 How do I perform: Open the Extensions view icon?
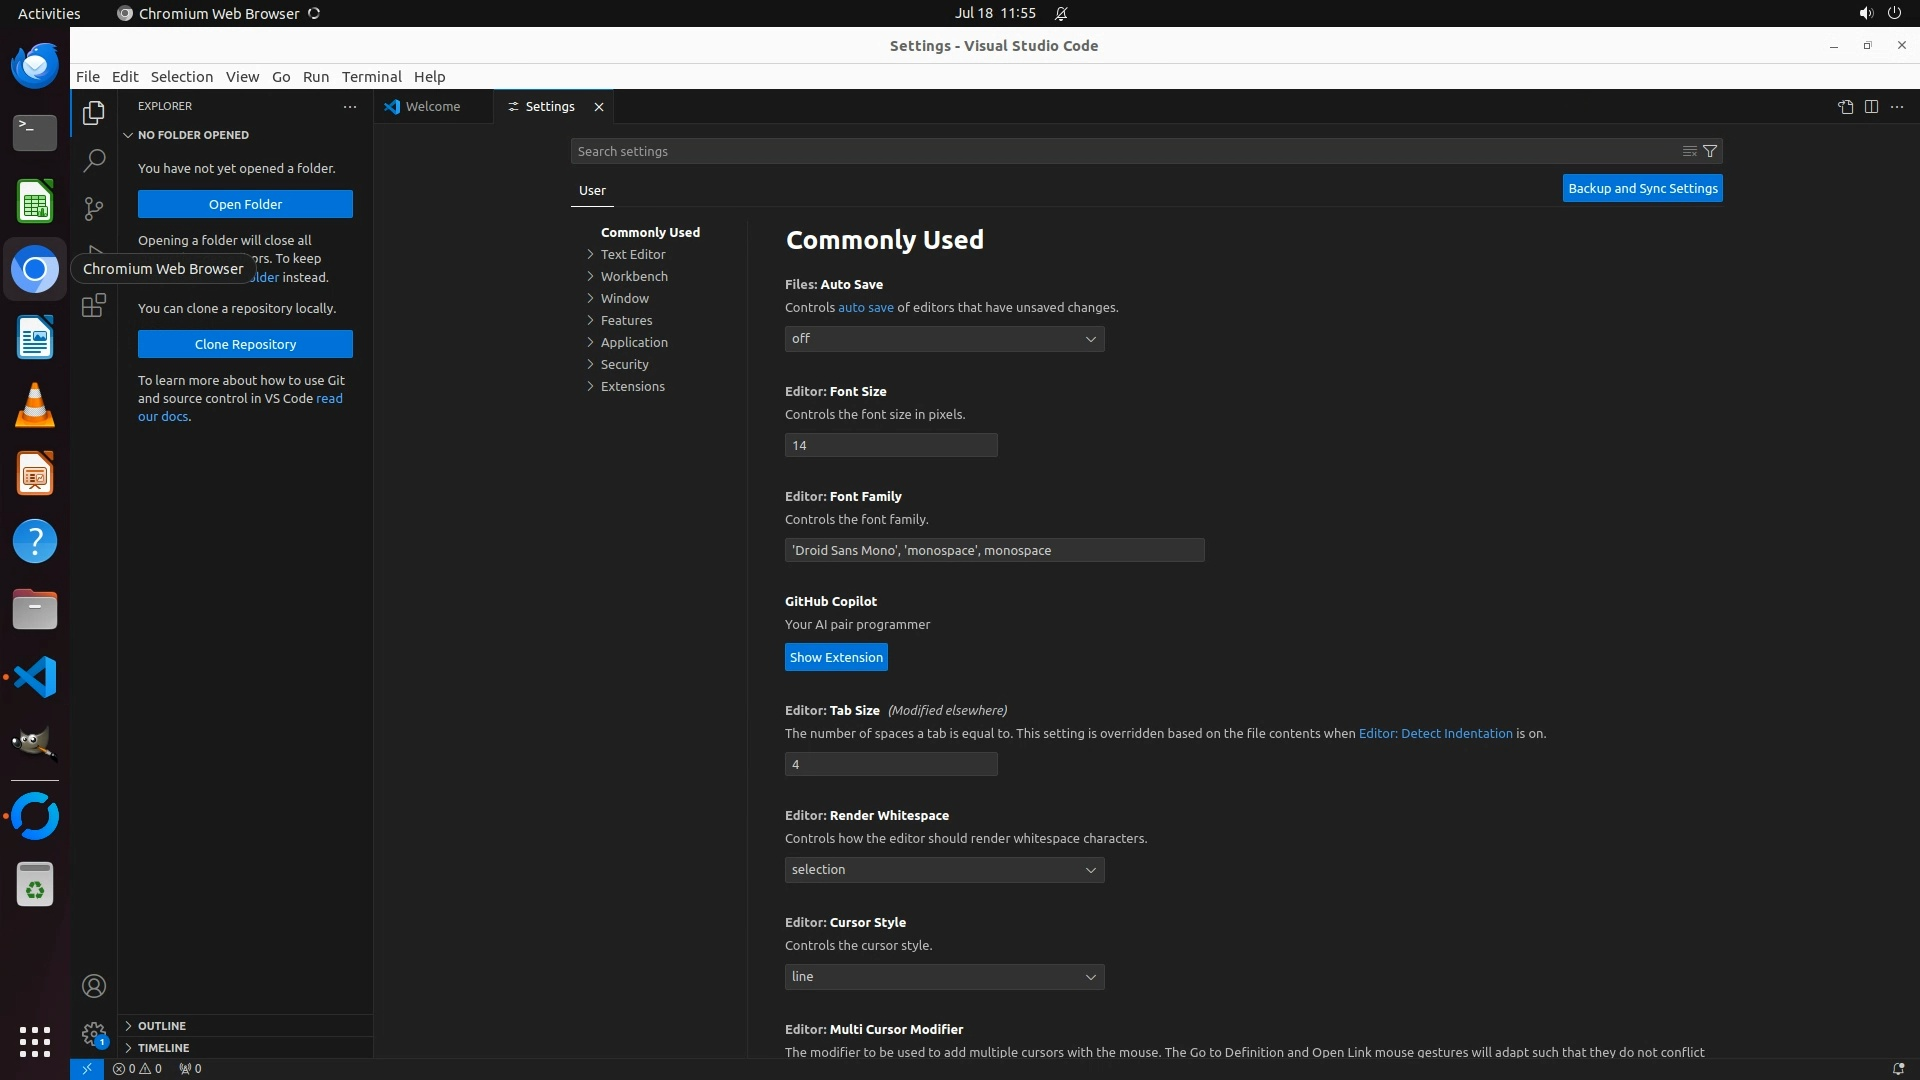94,306
